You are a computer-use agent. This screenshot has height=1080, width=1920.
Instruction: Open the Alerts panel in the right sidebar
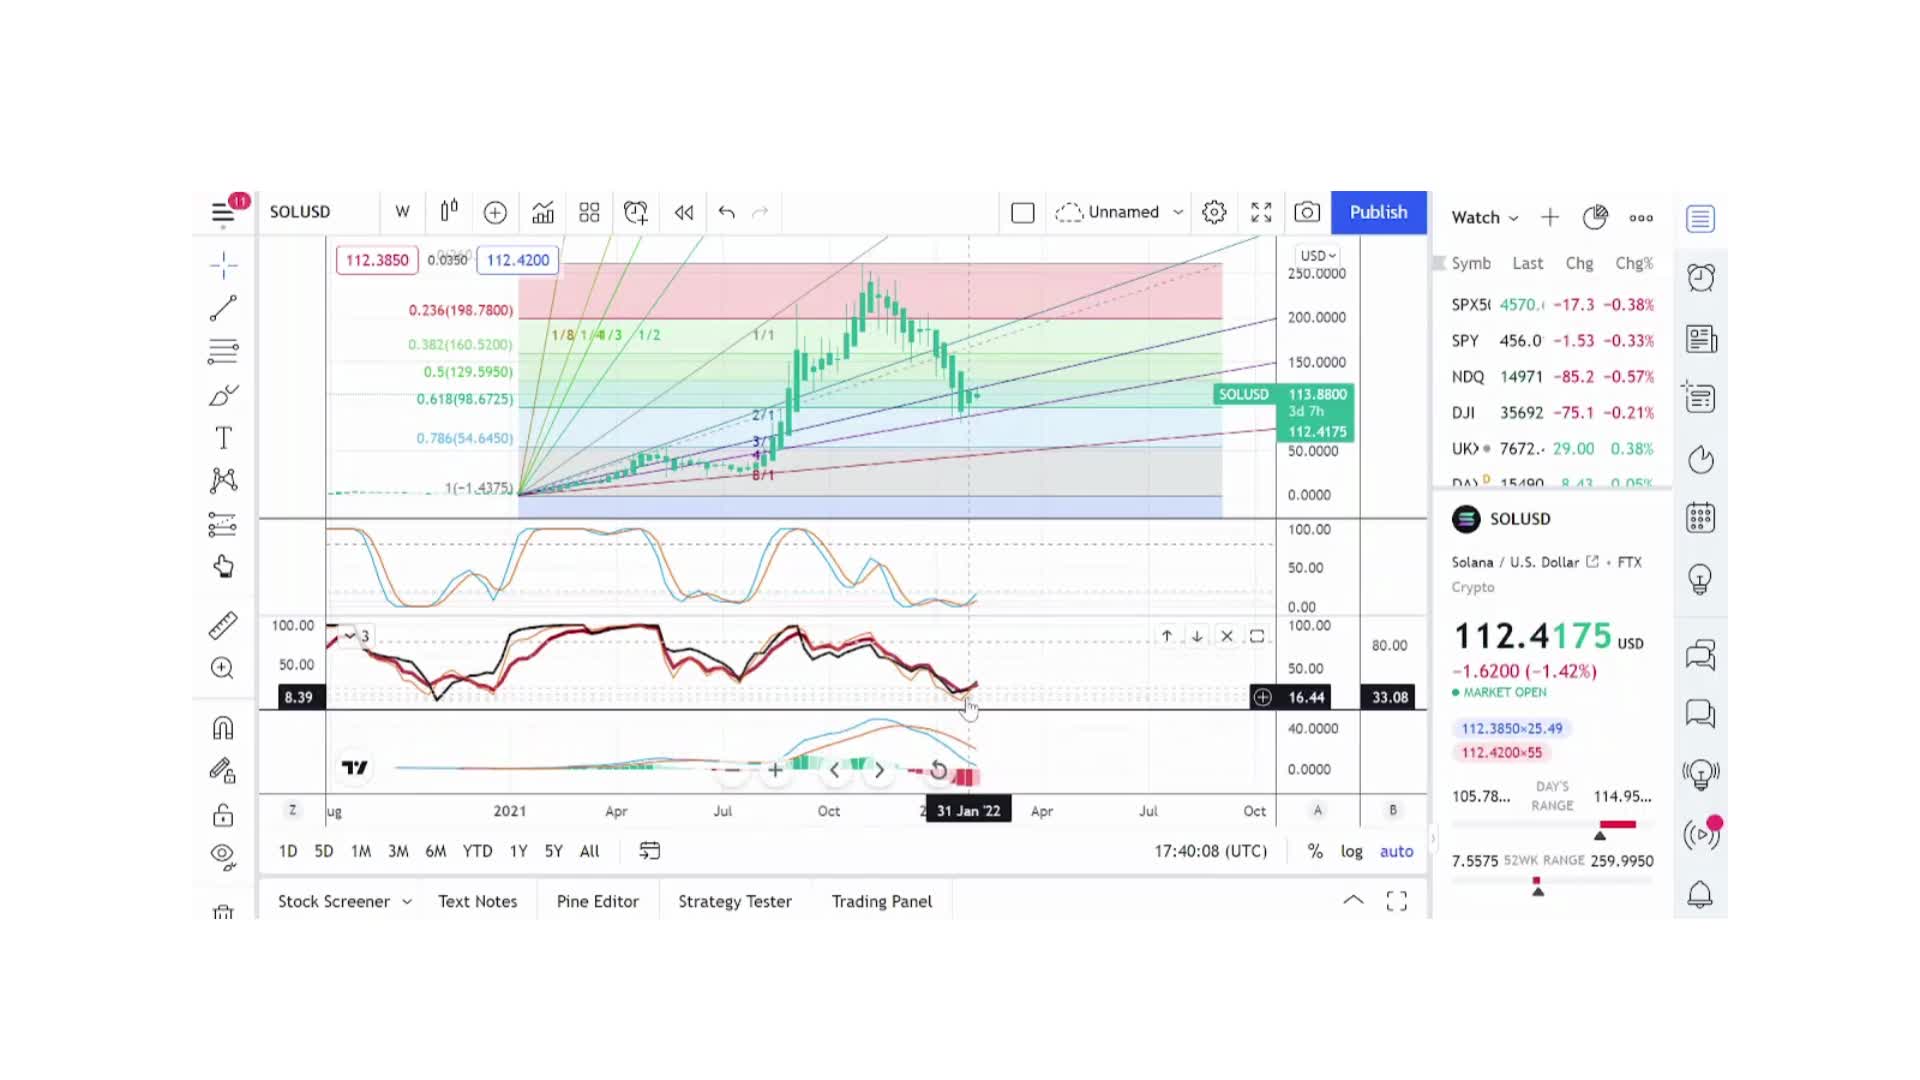tap(1700, 277)
